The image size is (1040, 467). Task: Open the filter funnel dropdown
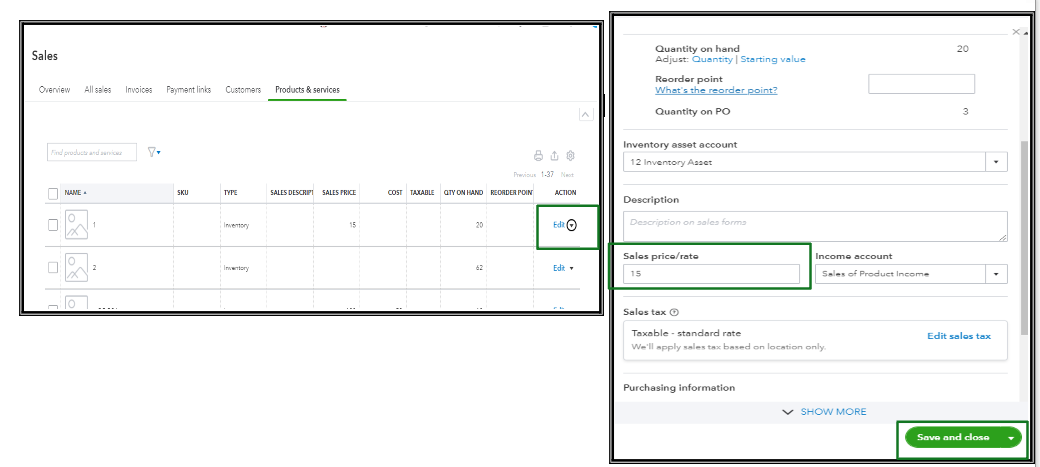[154, 152]
